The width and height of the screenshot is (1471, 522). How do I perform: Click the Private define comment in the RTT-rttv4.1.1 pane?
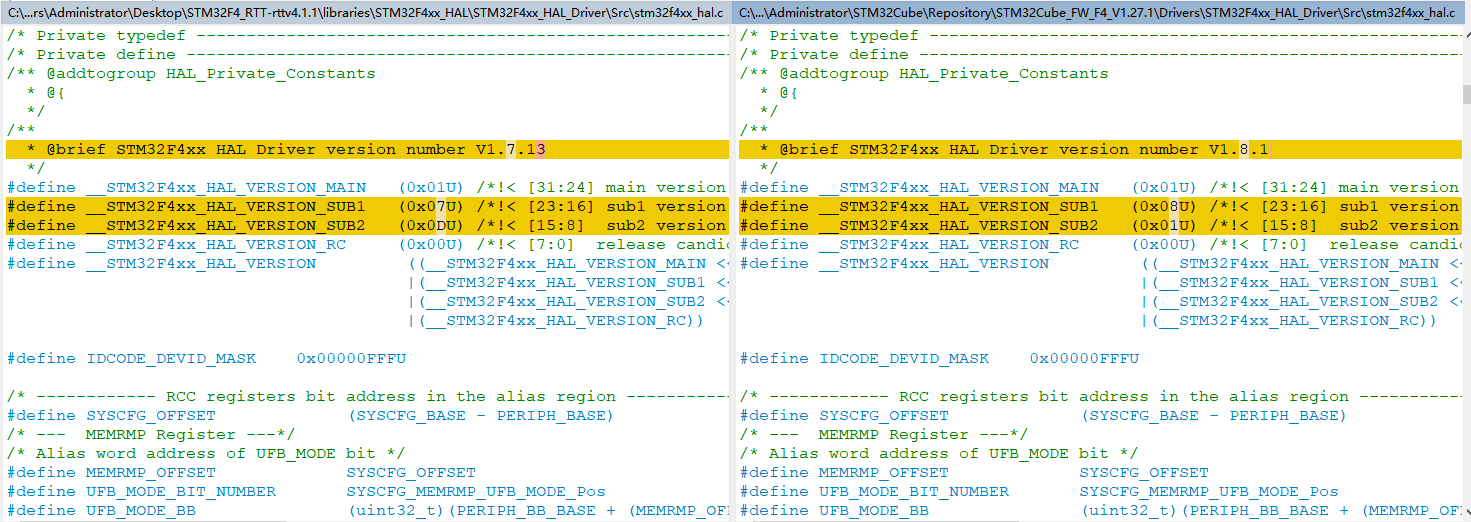[366, 55]
